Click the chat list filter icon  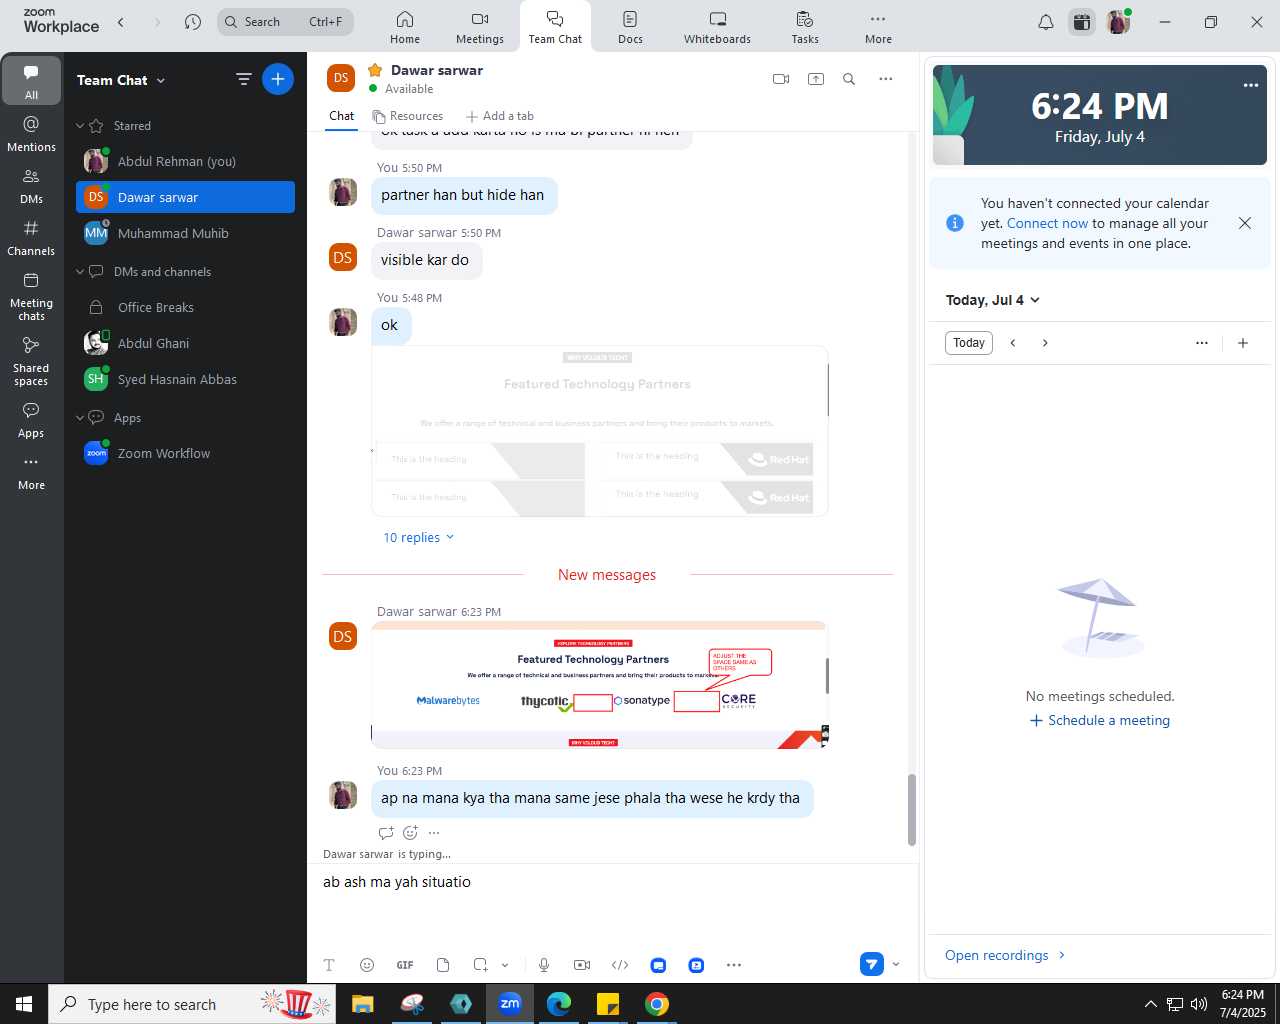(x=243, y=79)
